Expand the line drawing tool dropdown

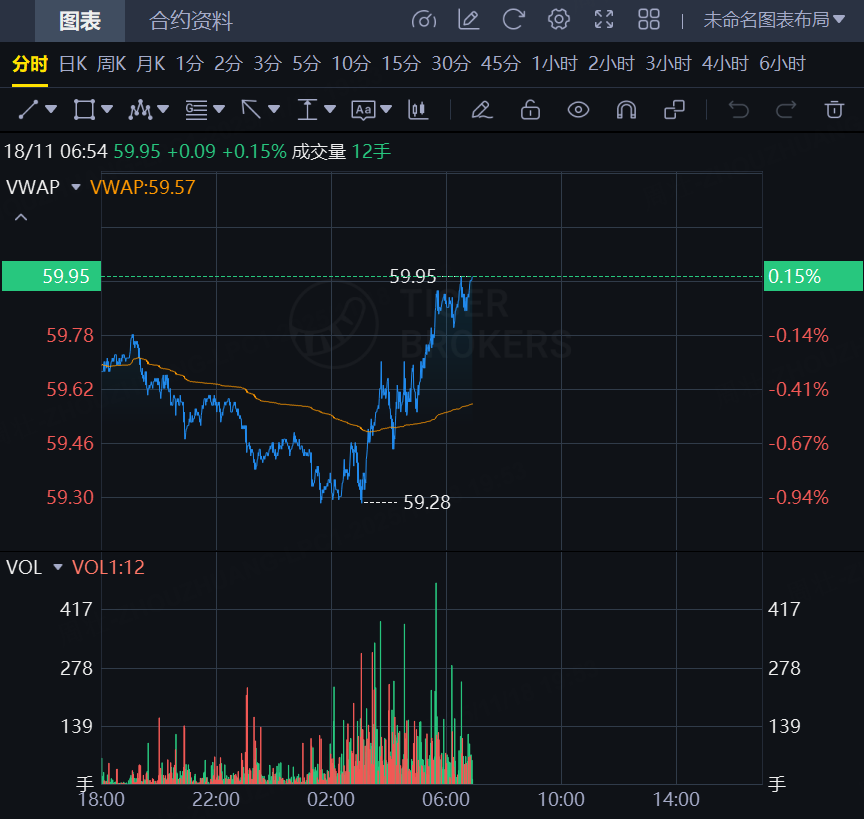[51, 109]
